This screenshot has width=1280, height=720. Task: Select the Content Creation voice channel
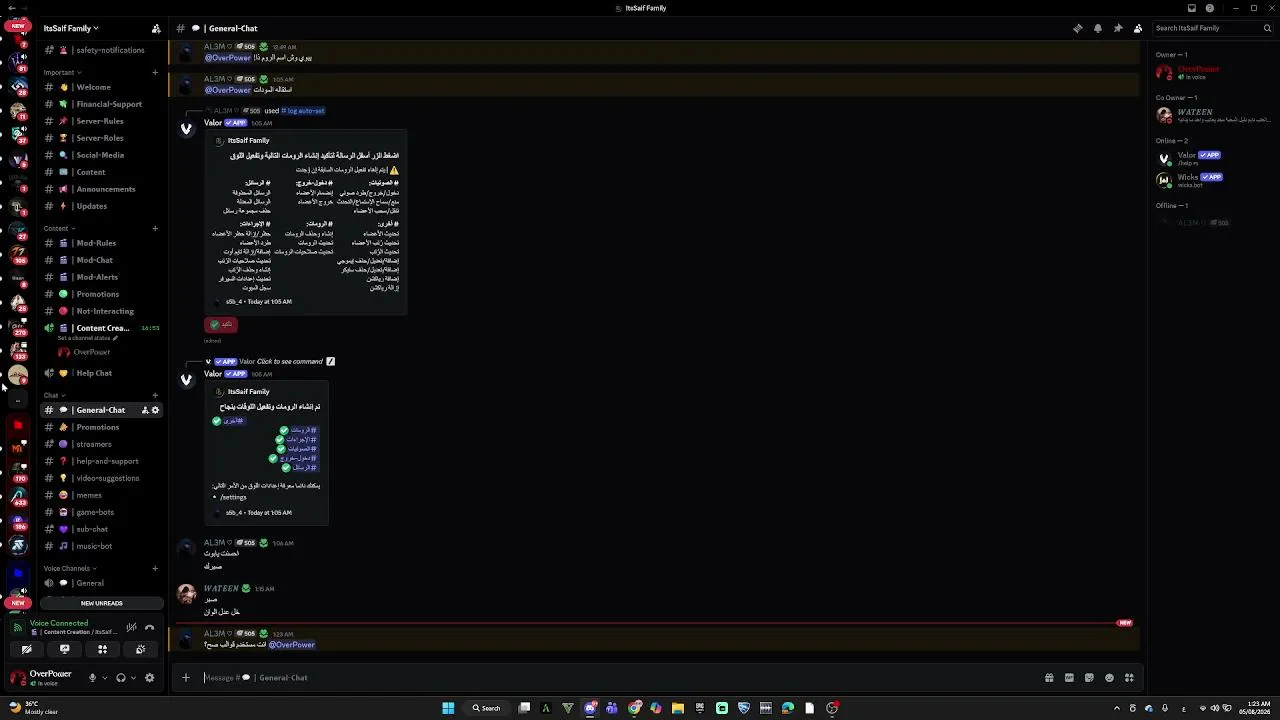[x=101, y=328]
